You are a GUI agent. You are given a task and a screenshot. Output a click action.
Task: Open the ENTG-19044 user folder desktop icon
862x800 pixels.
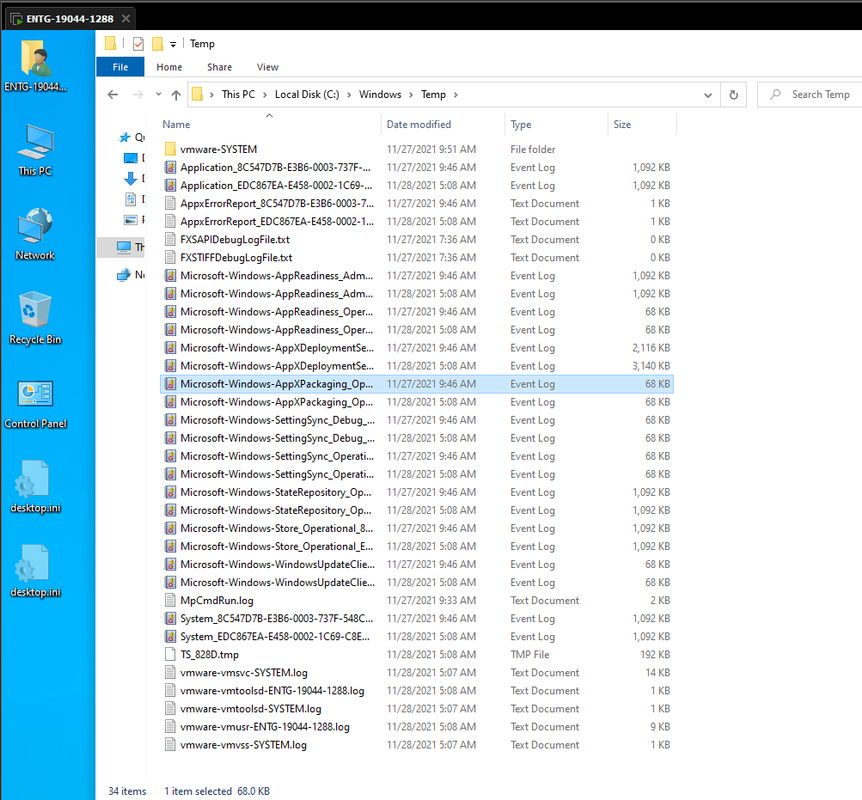click(x=36, y=65)
